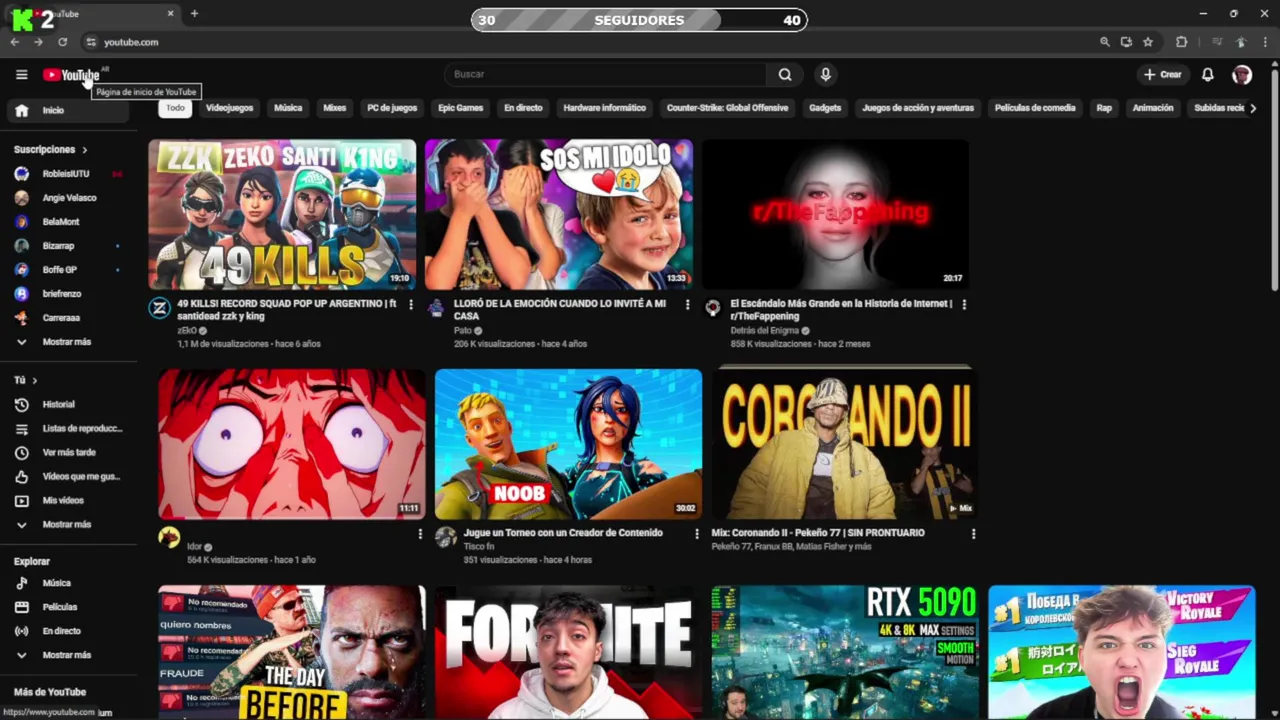The width and height of the screenshot is (1280, 720).
Task: Go back with browser back arrow
Action: coord(15,42)
